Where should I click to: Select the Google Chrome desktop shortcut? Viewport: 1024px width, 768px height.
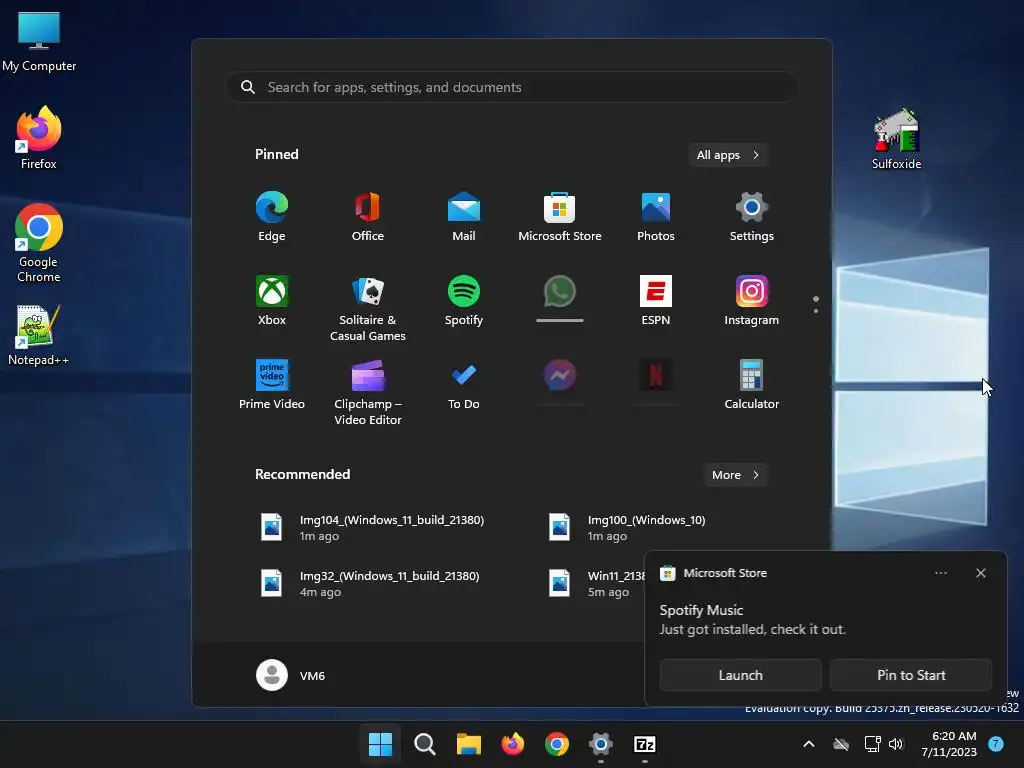click(x=39, y=243)
